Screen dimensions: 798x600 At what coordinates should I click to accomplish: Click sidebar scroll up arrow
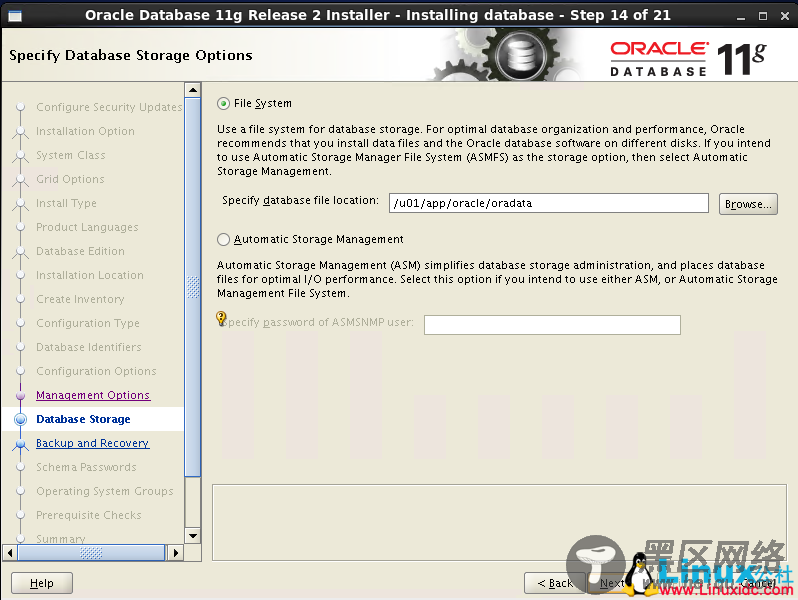tap(193, 91)
